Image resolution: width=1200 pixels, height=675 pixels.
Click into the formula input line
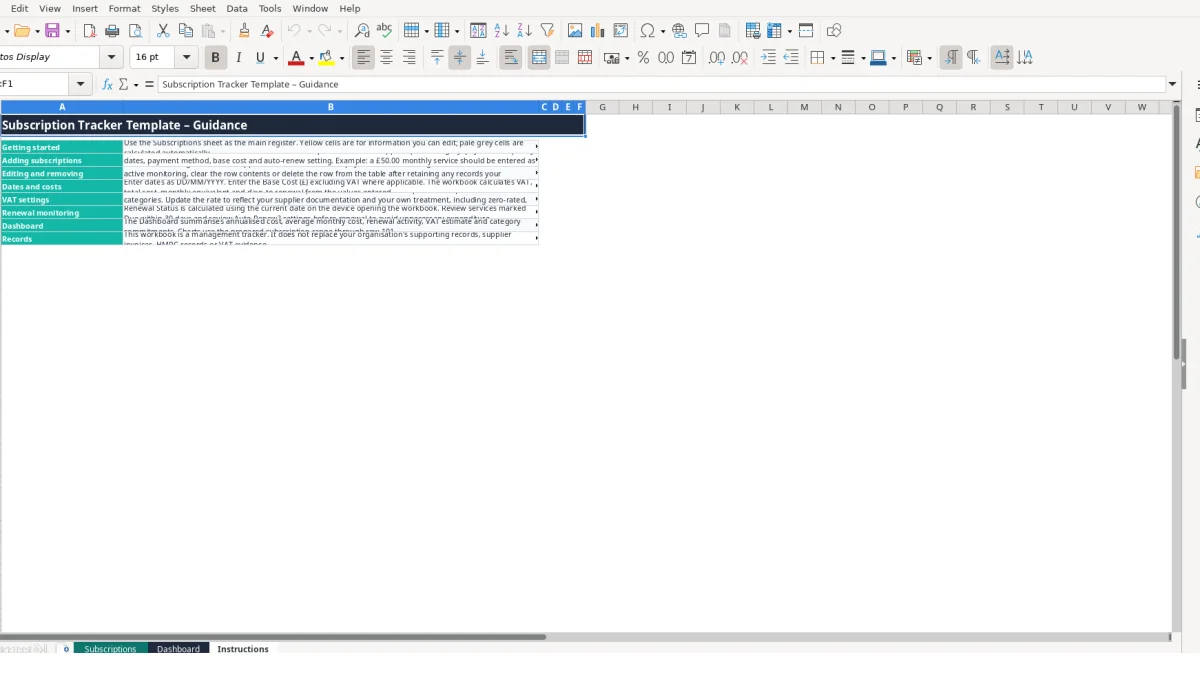point(662,85)
